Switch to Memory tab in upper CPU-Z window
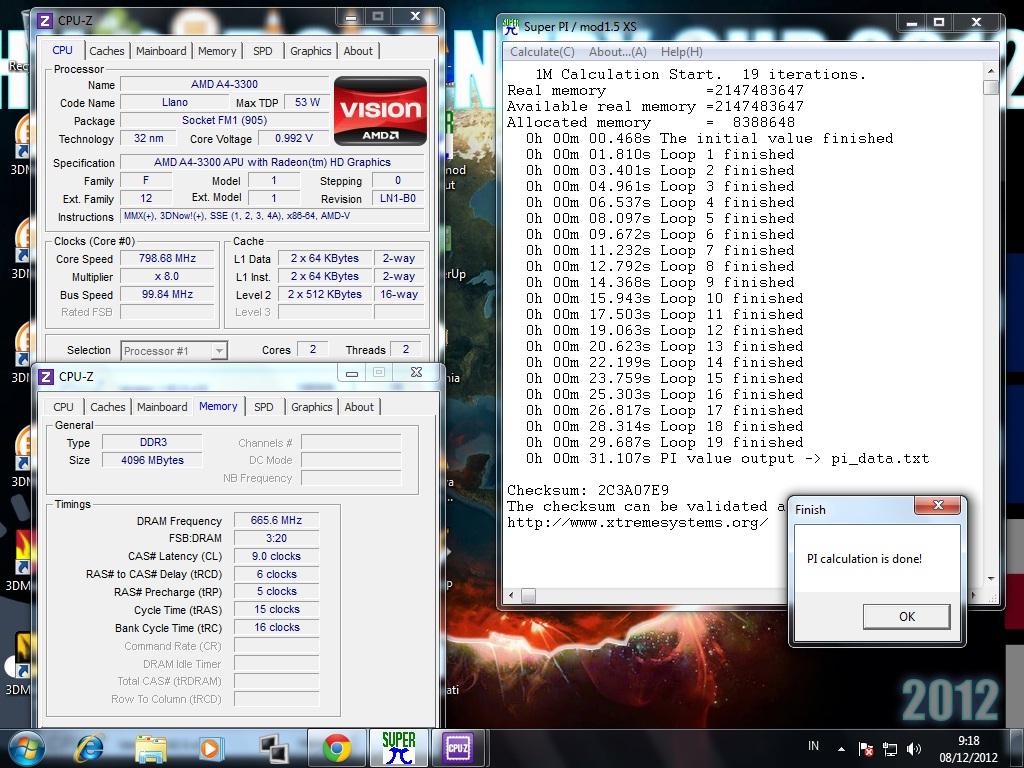Screen dimensions: 1024x768 [x=217, y=51]
